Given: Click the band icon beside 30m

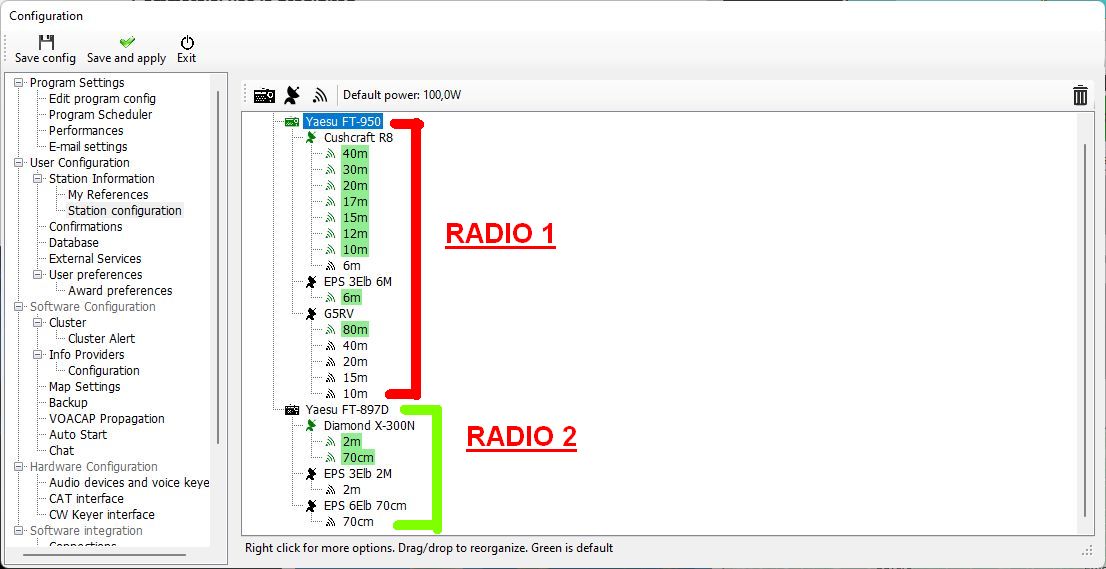Looking at the screenshot, I should [x=329, y=170].
